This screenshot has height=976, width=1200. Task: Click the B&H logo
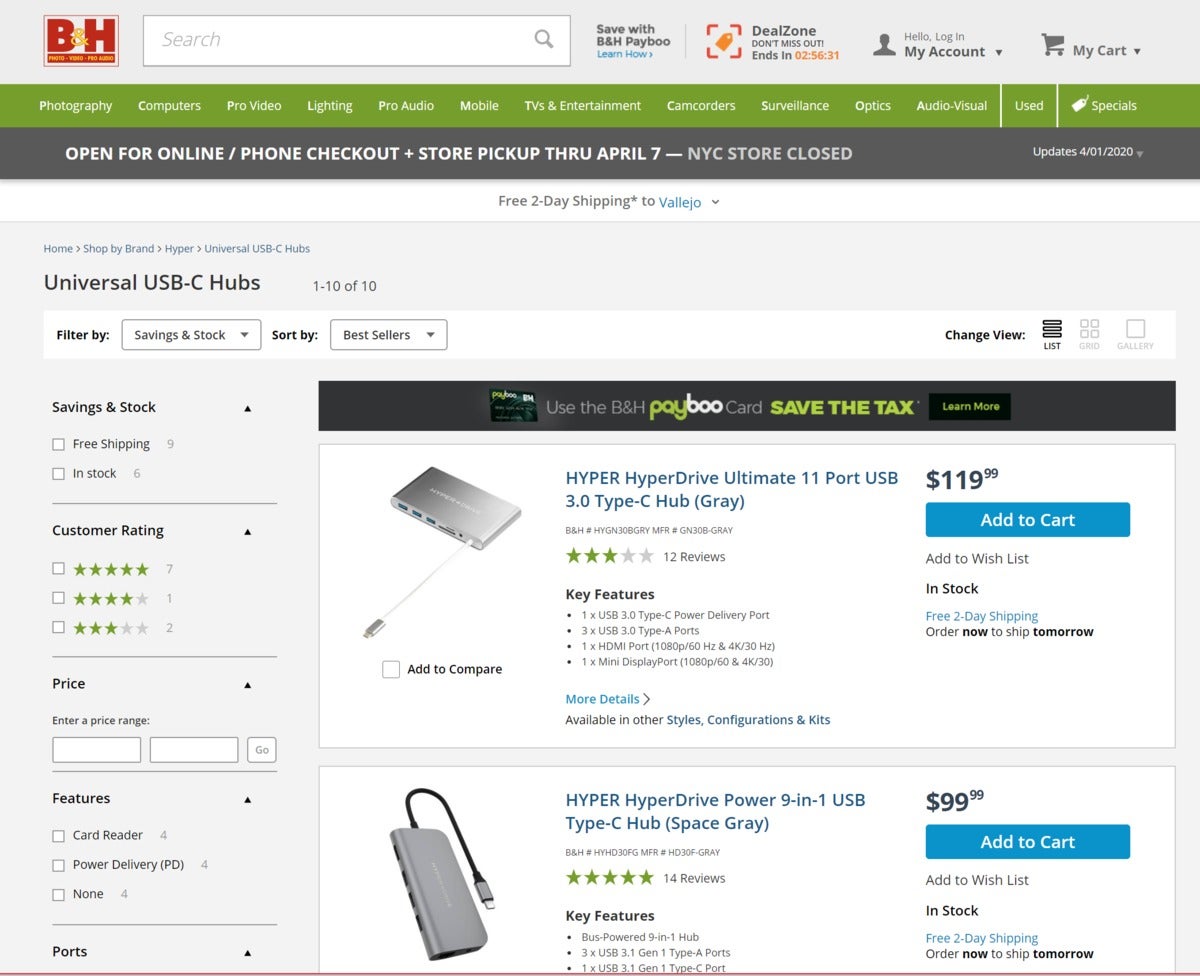click(81, 41)
